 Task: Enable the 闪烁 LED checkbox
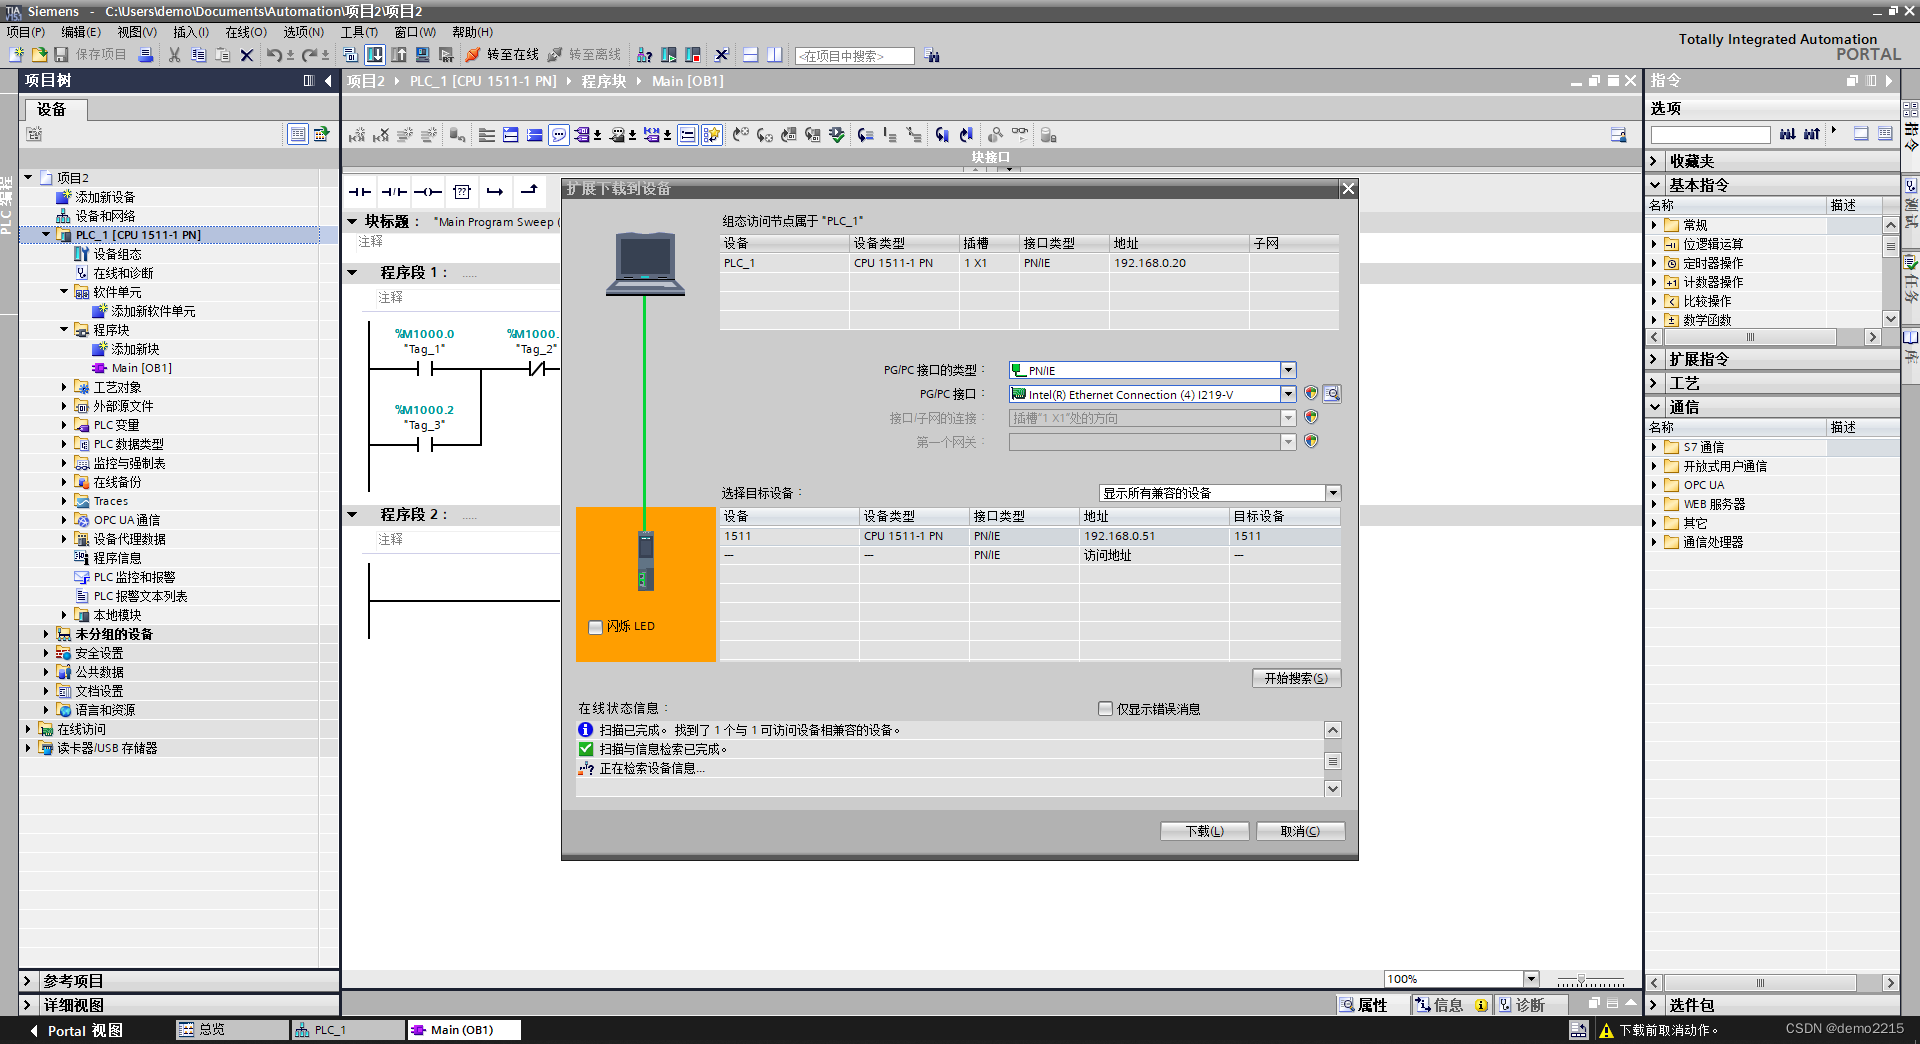pyautogui.click(x=595, y=627)
